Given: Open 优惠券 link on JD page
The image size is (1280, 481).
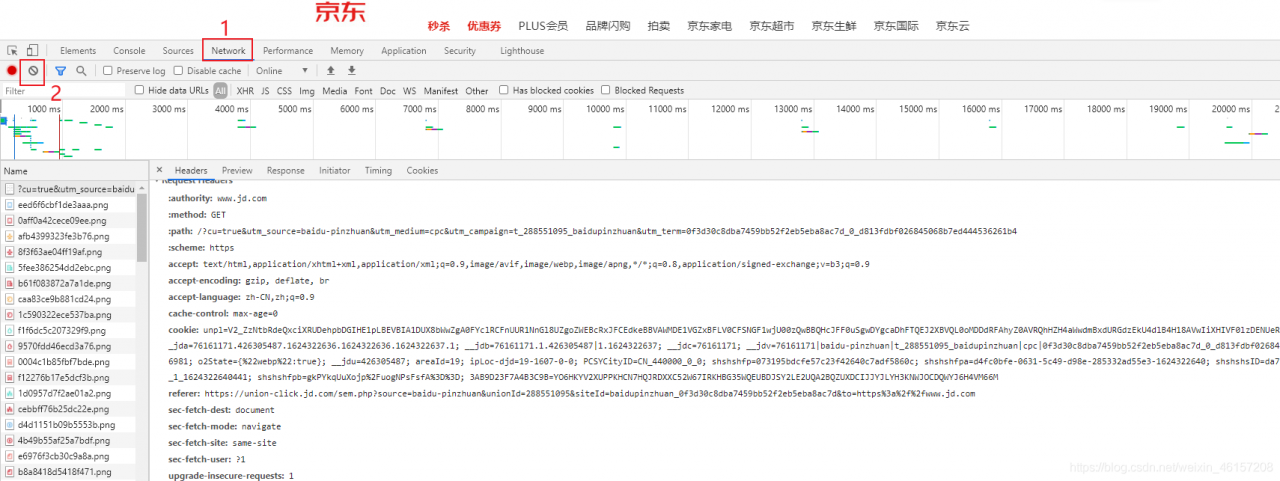Looking at the screenshot, I should click(x=484, y=26).
